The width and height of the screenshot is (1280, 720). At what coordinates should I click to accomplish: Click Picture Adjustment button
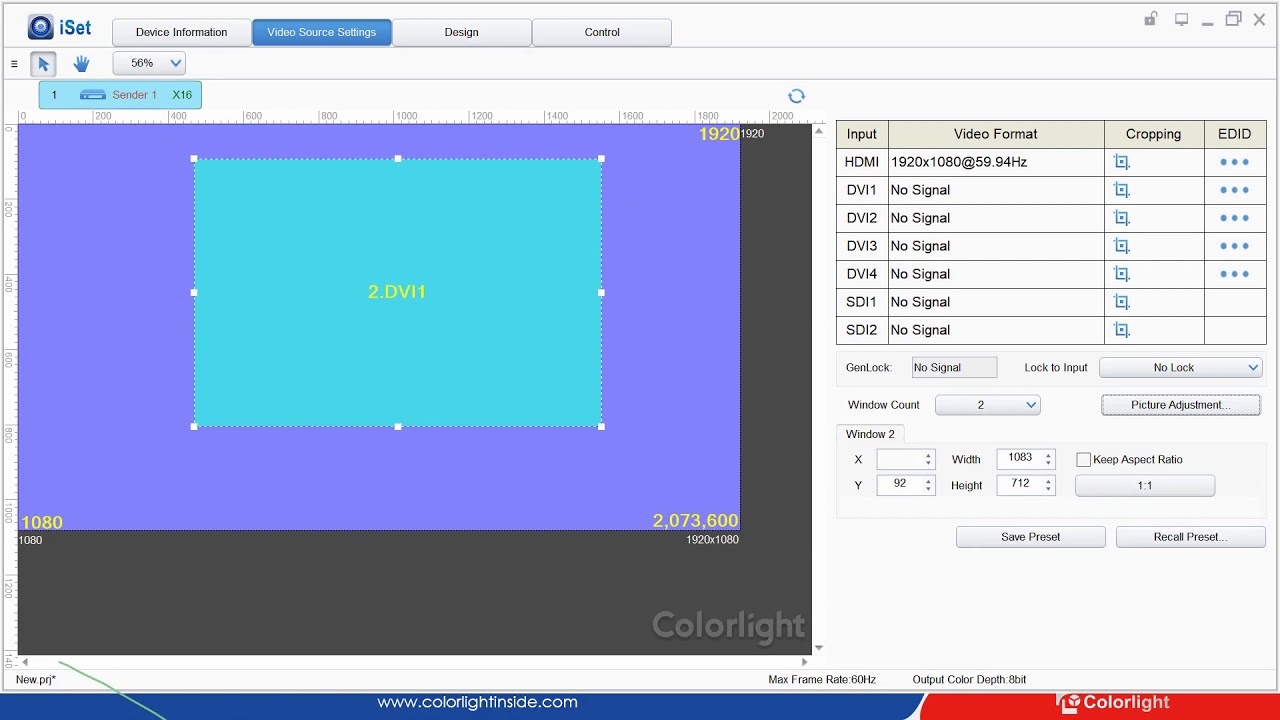pos(1181,405)
